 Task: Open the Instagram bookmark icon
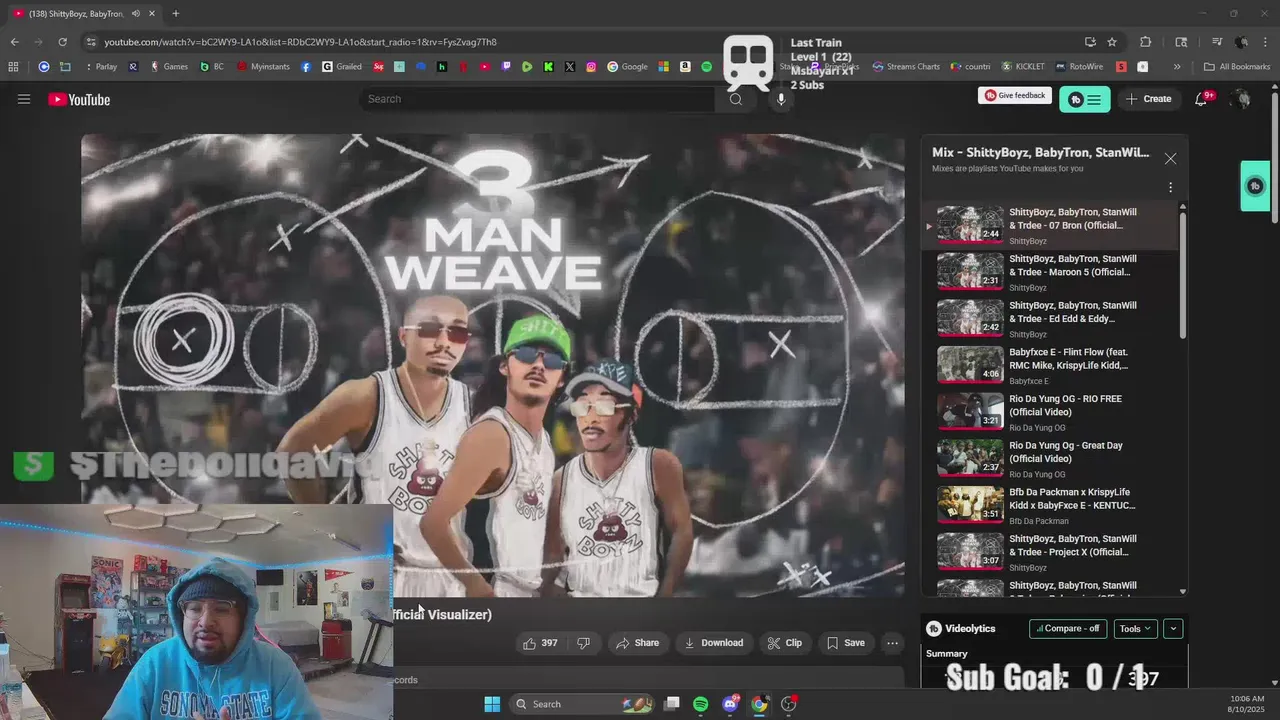(591, 67)
